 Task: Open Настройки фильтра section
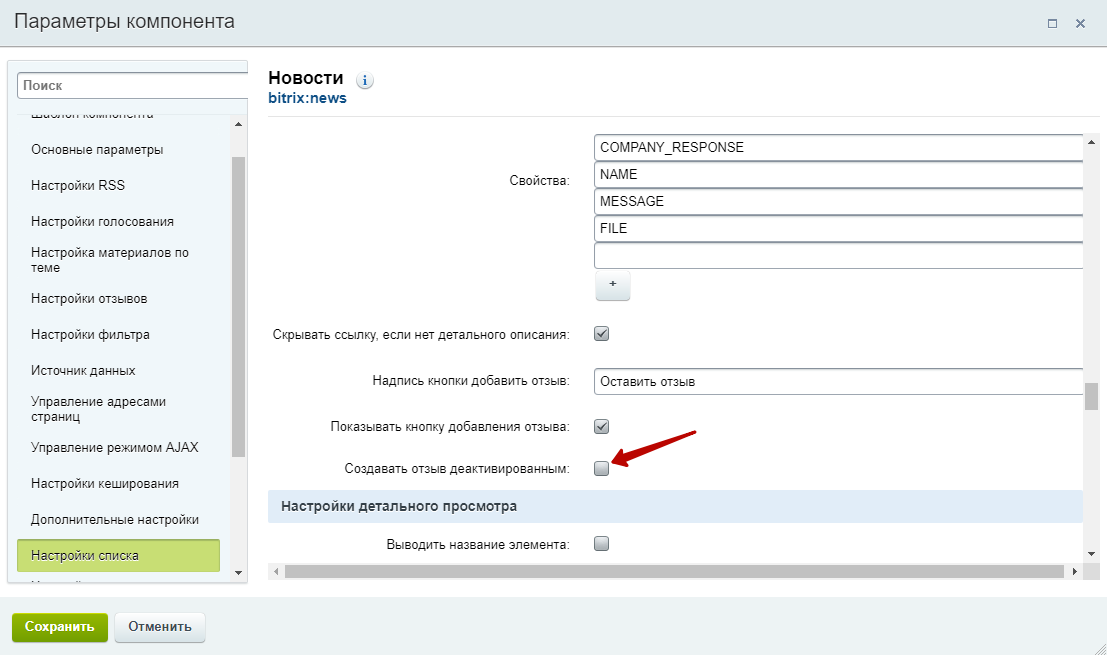pyautogui.click(x=90, y=335)
